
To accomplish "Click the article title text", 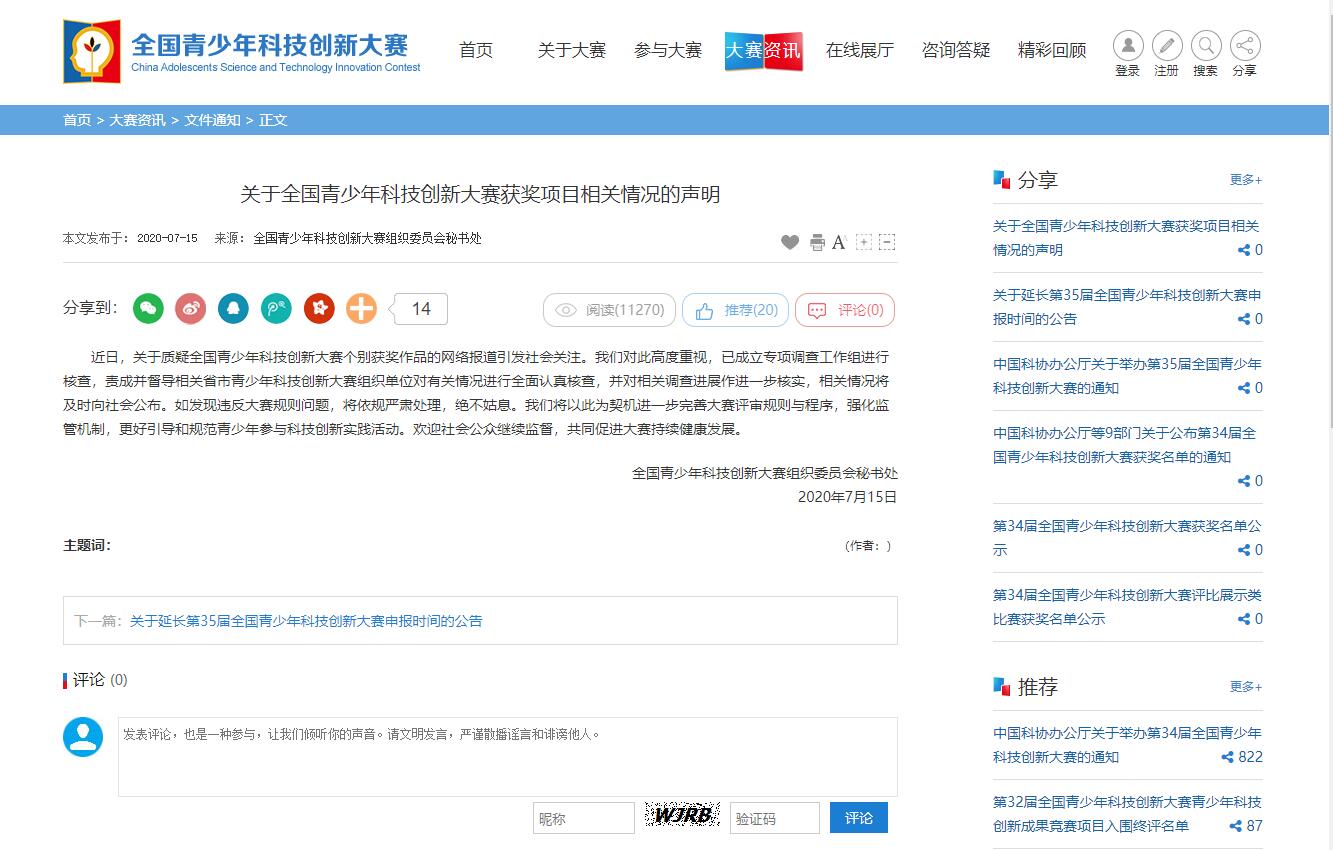I will pos(480,194).
